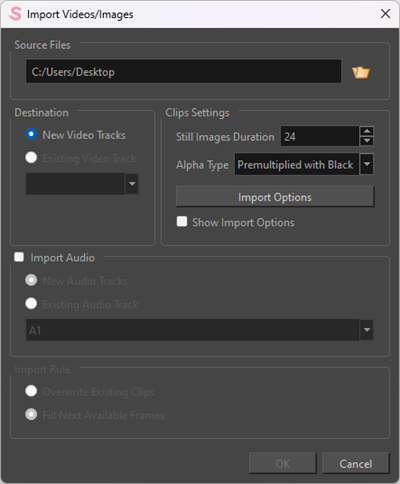Expand the A1 audio track dropdown
This screenshot has width=400, height=484.
(x=367, y=330)
